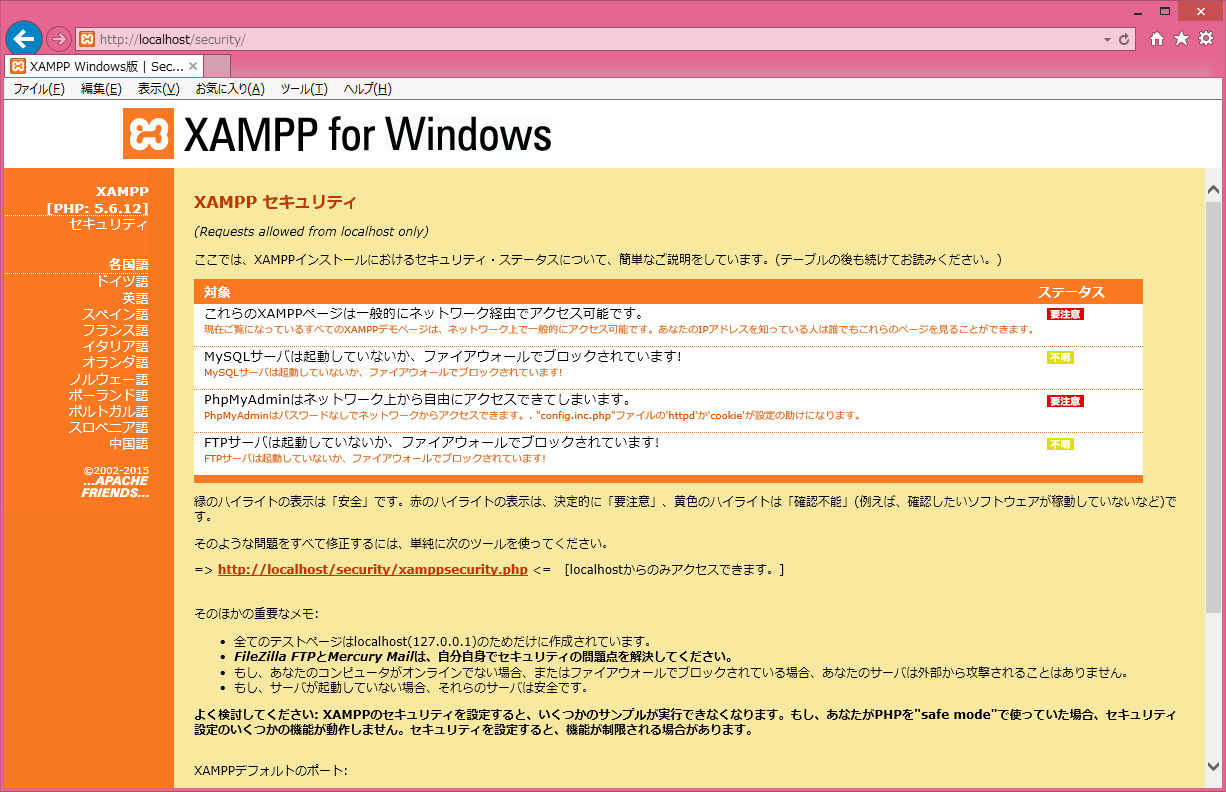The height and width of the screenshot is (792, 1226).
Task: Select 英語 language in sidebar
Action: [x=135, y=298]
